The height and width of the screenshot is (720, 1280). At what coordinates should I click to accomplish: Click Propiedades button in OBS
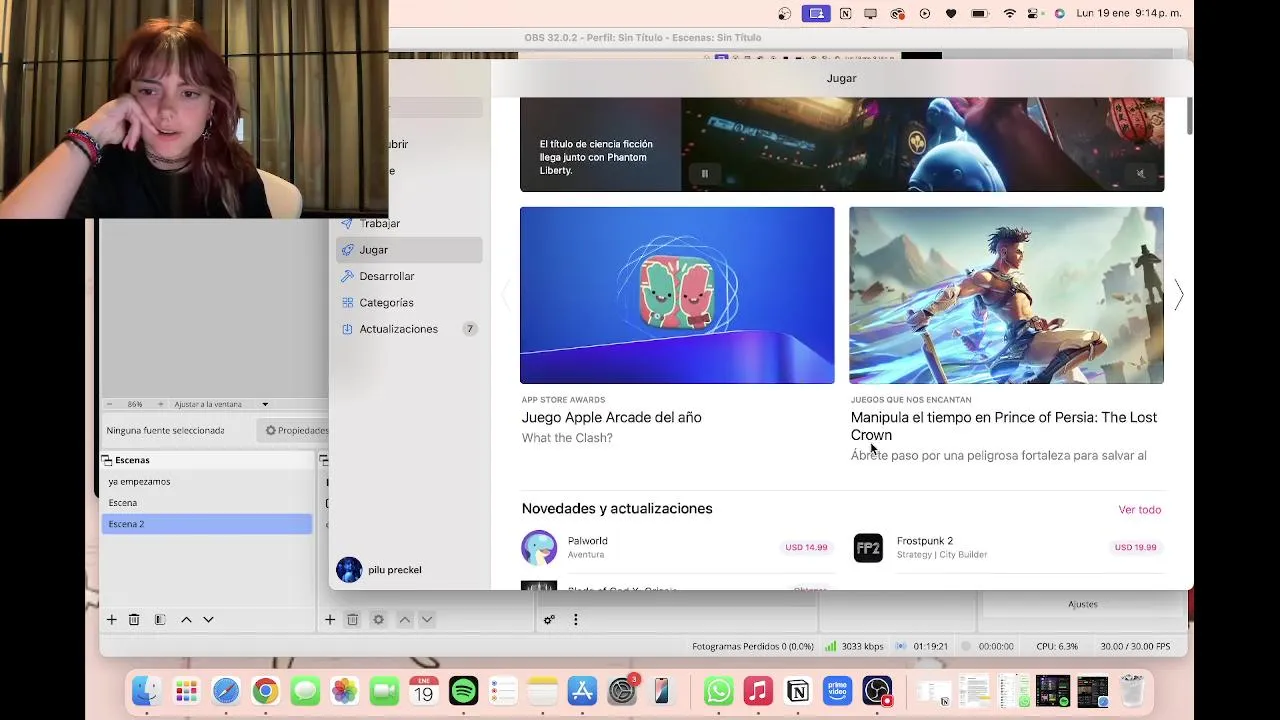pos(295,430)
